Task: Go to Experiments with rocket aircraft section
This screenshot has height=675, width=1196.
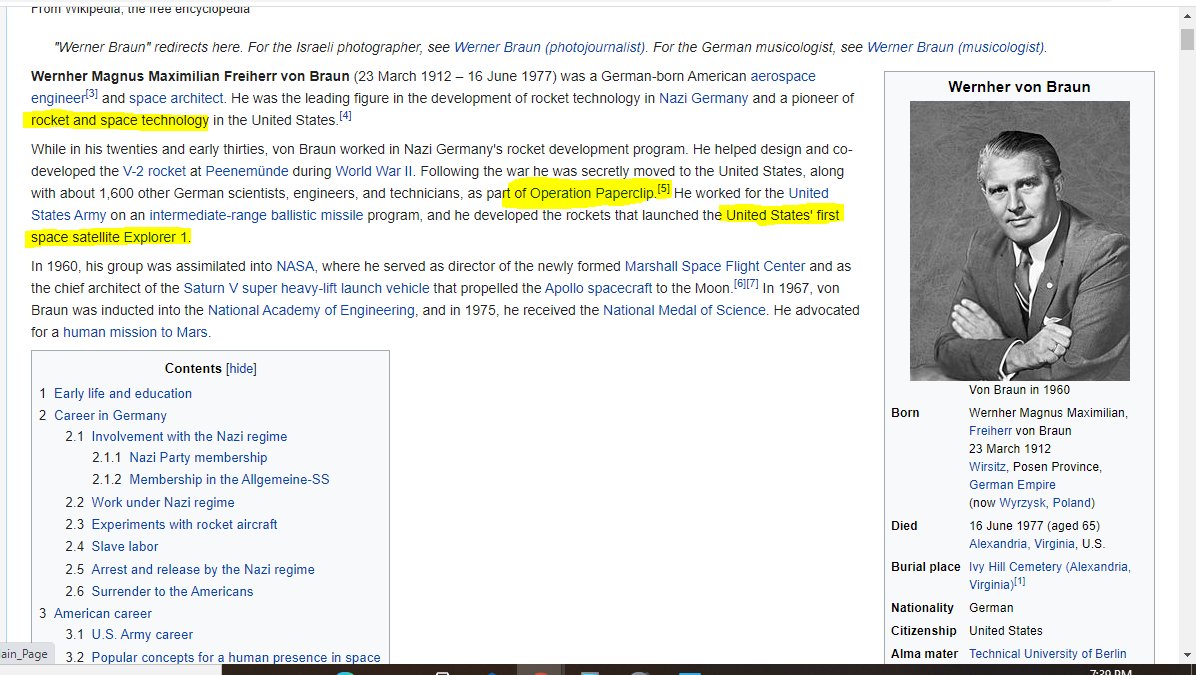Action: [x=185, y=526]
